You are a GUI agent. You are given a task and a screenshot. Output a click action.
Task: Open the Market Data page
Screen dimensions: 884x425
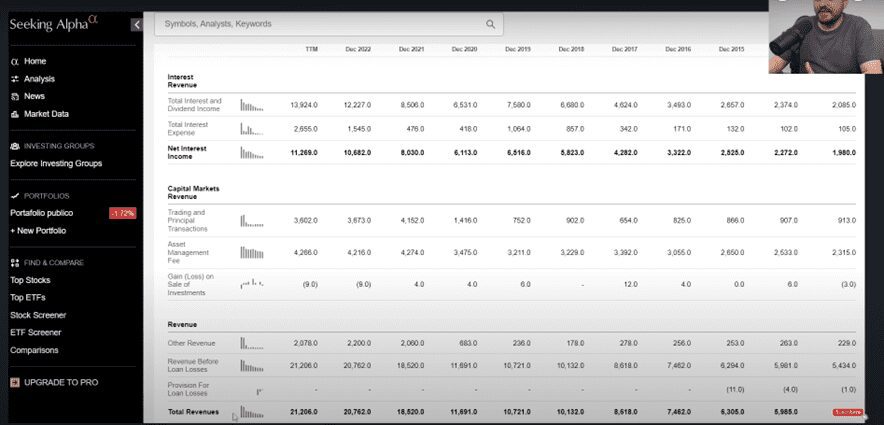pyautogui.click(x=46, y=114)
